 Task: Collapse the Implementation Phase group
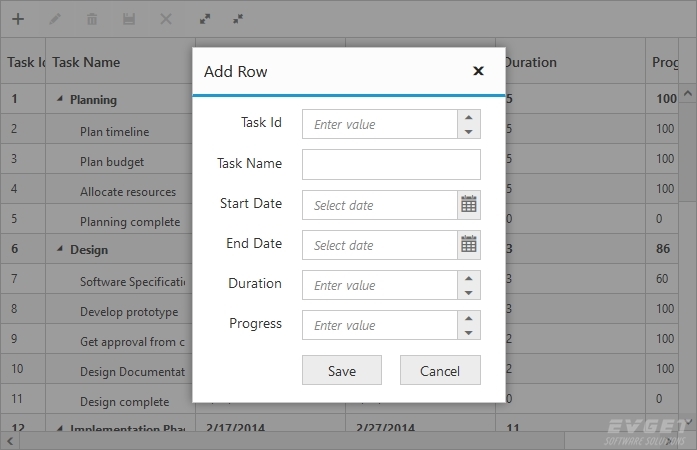[59, 429]
